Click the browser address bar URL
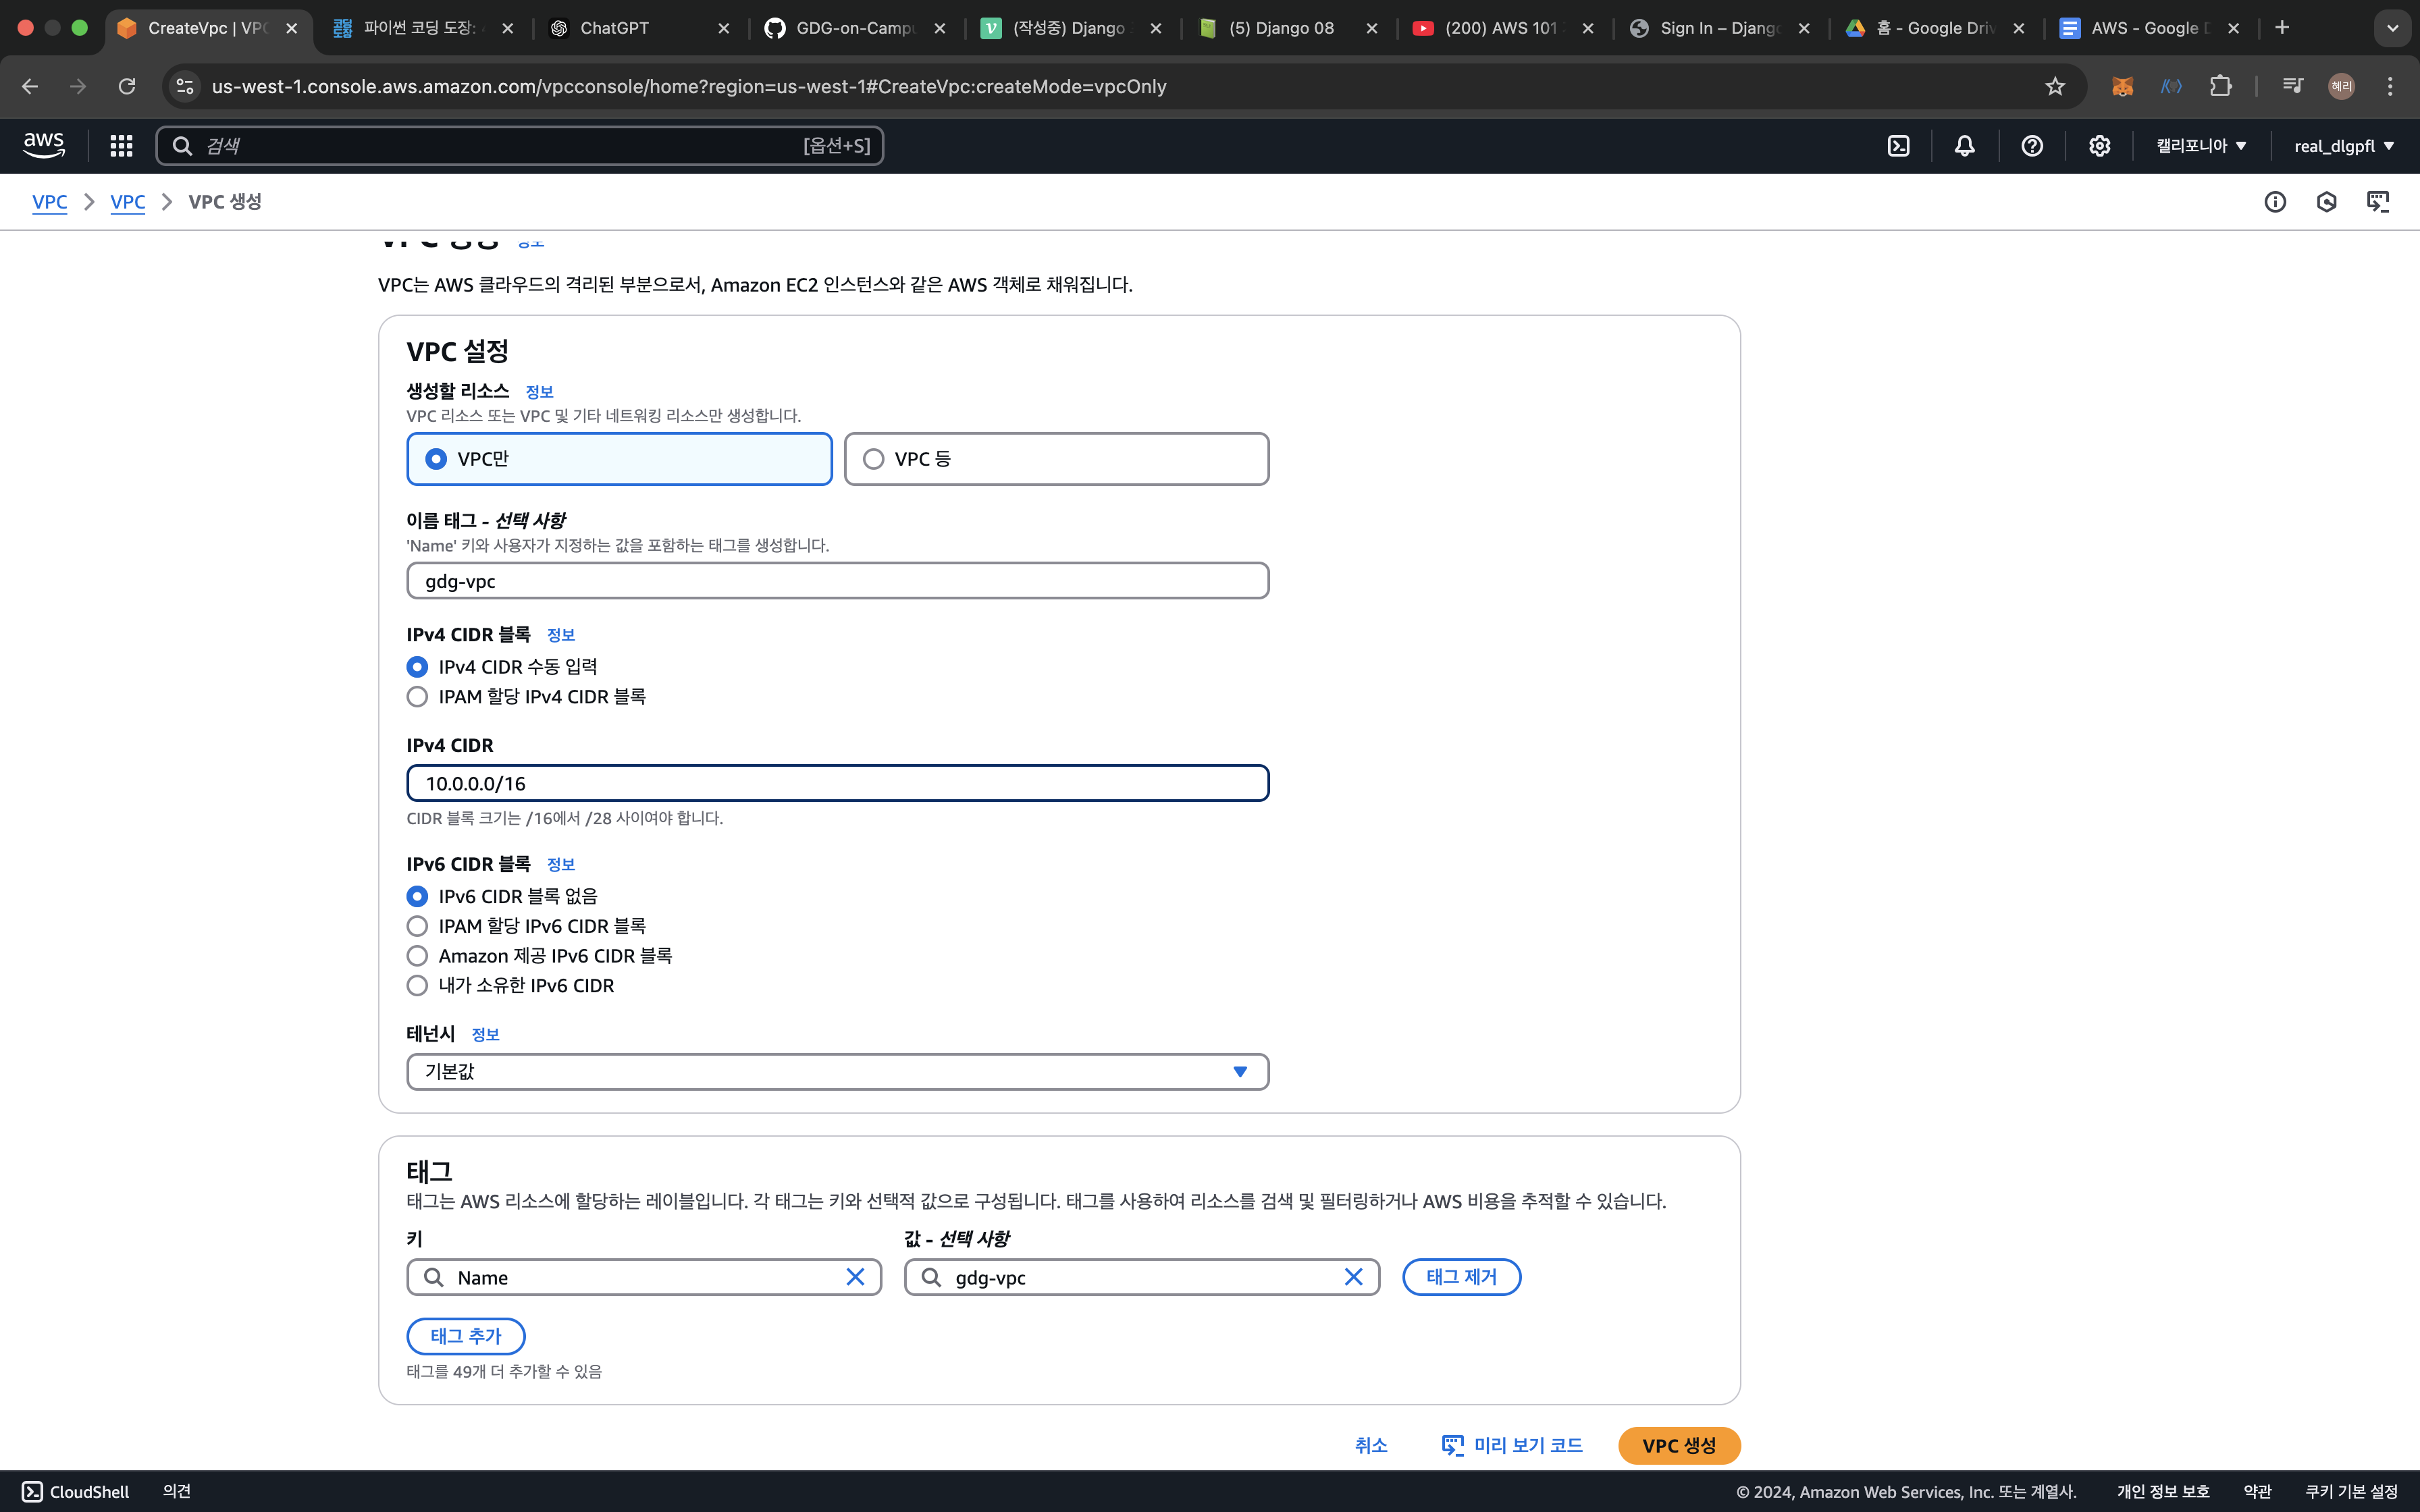 (x=689, y=87)
